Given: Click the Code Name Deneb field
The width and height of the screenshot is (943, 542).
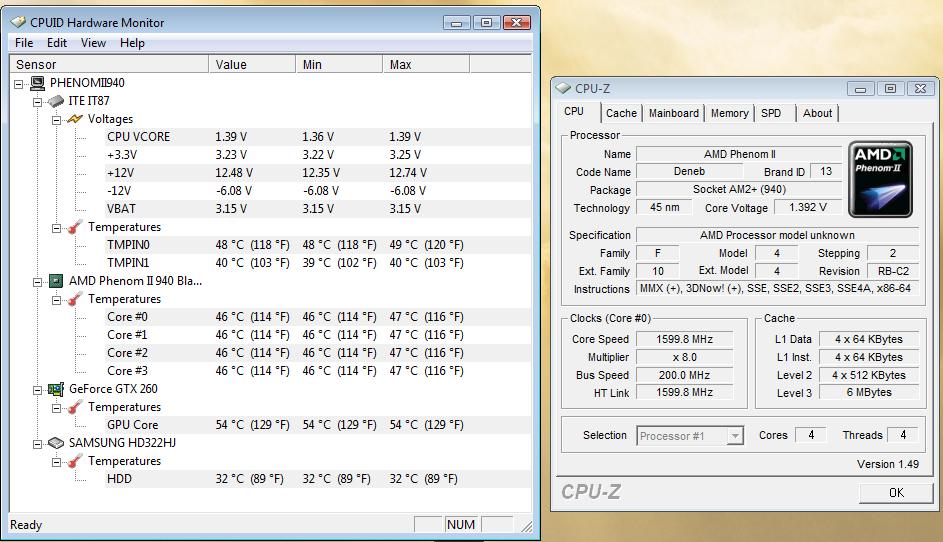Looking at the screenshot, I should (689, 171).
